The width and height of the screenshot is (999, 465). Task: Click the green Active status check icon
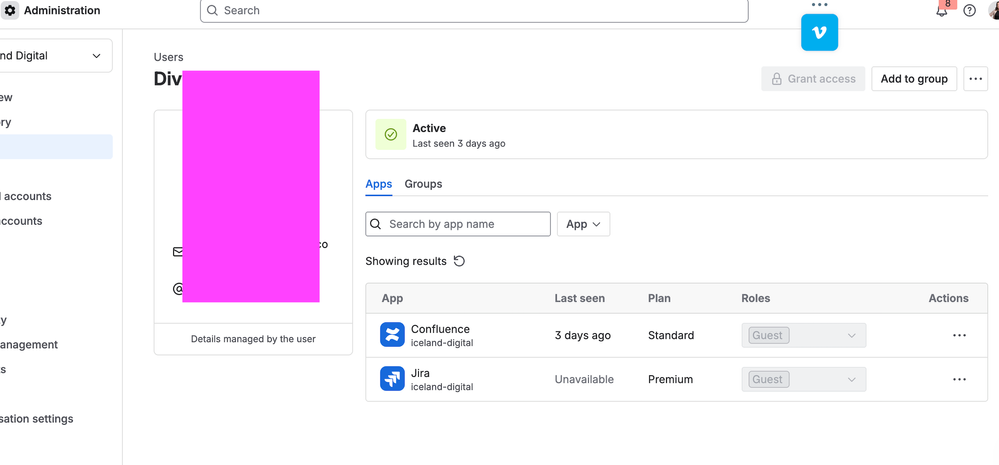coord(391,134)
